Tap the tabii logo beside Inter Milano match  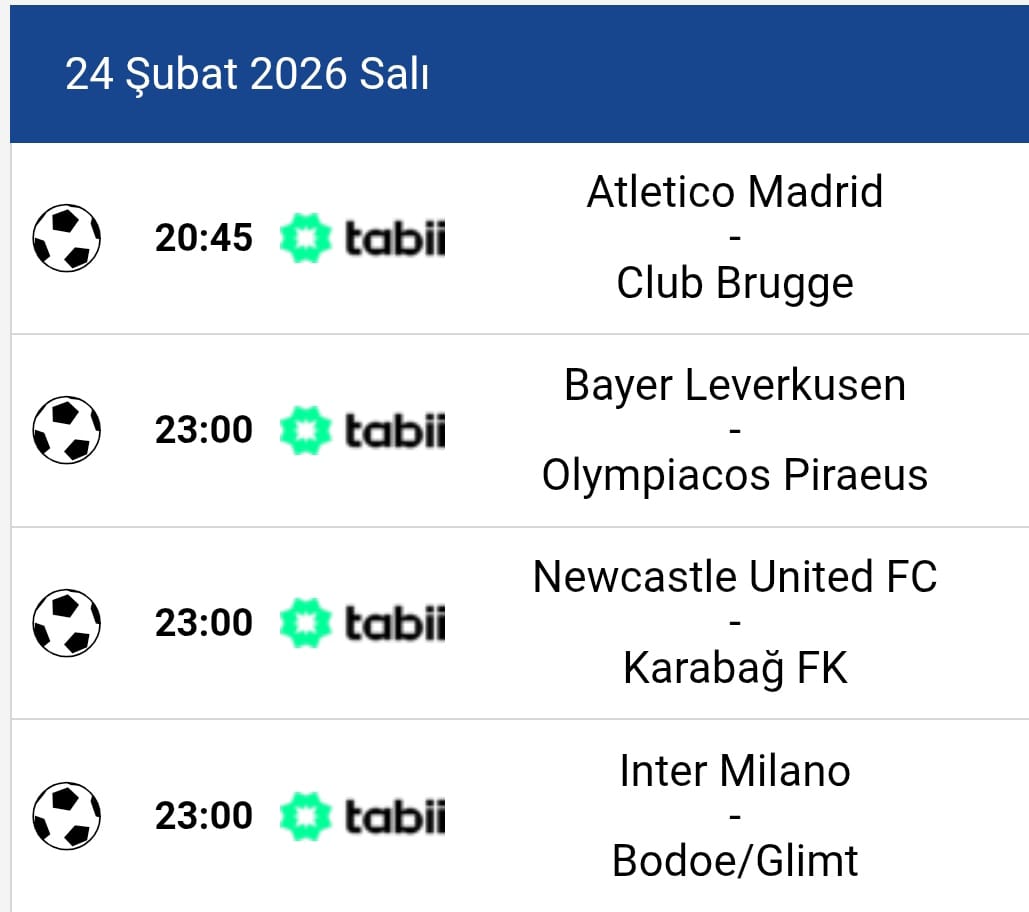coord(362,817)
